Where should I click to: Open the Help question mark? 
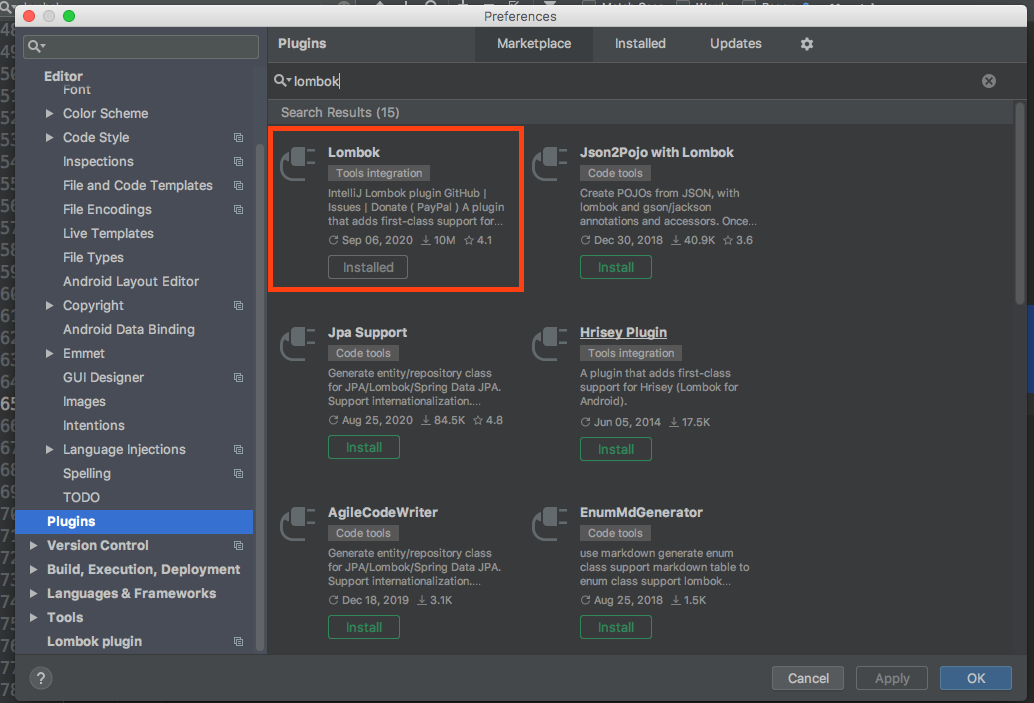pos(40,678)
